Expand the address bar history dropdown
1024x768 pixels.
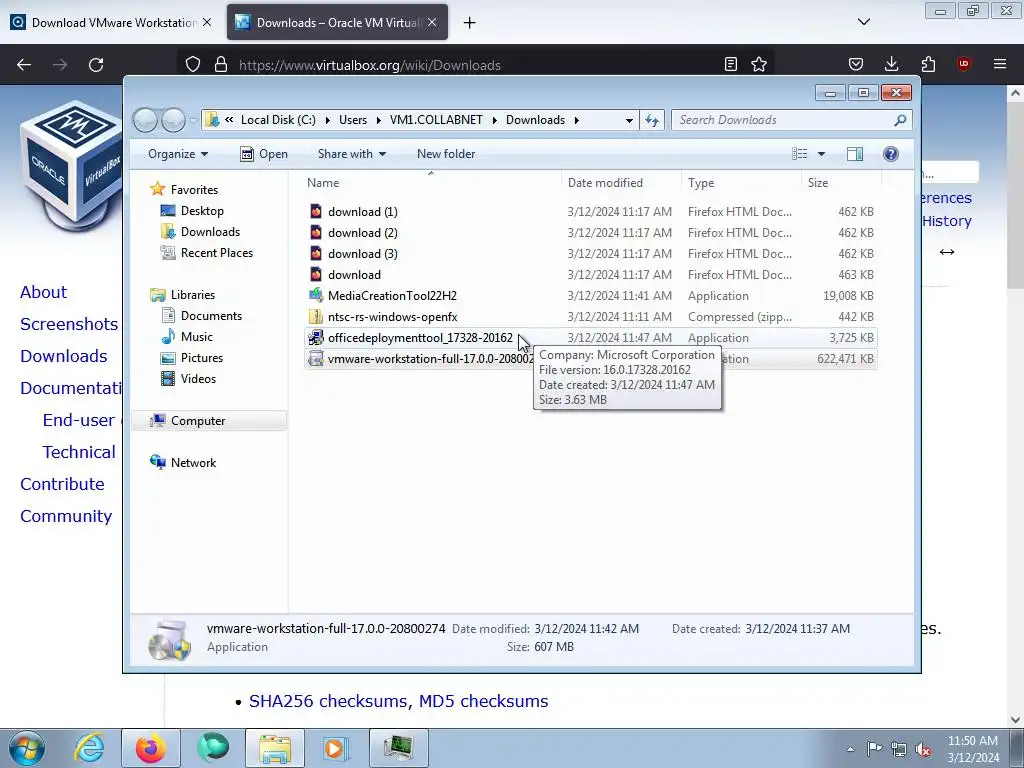pyautogui.click(x=629, y=120)
